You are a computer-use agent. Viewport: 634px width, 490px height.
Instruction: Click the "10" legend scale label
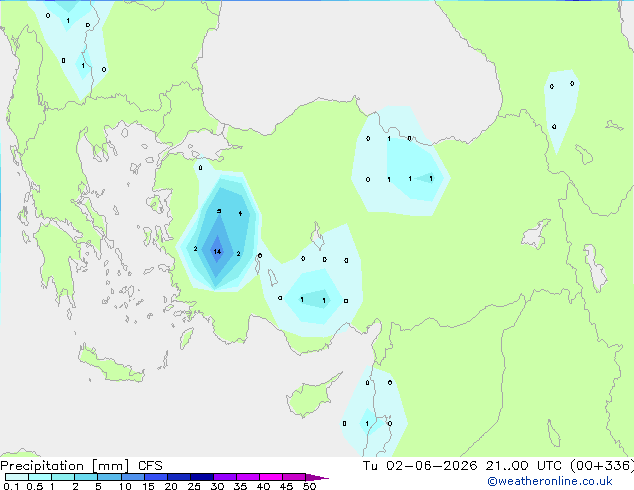pos(125,486)
